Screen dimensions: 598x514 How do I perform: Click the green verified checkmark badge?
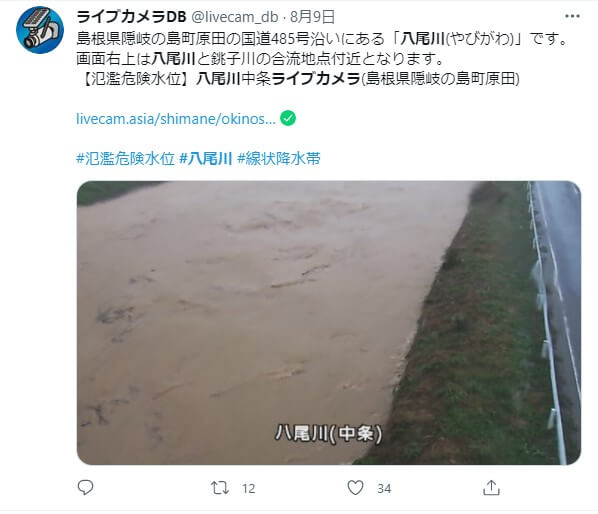[288, 118]
